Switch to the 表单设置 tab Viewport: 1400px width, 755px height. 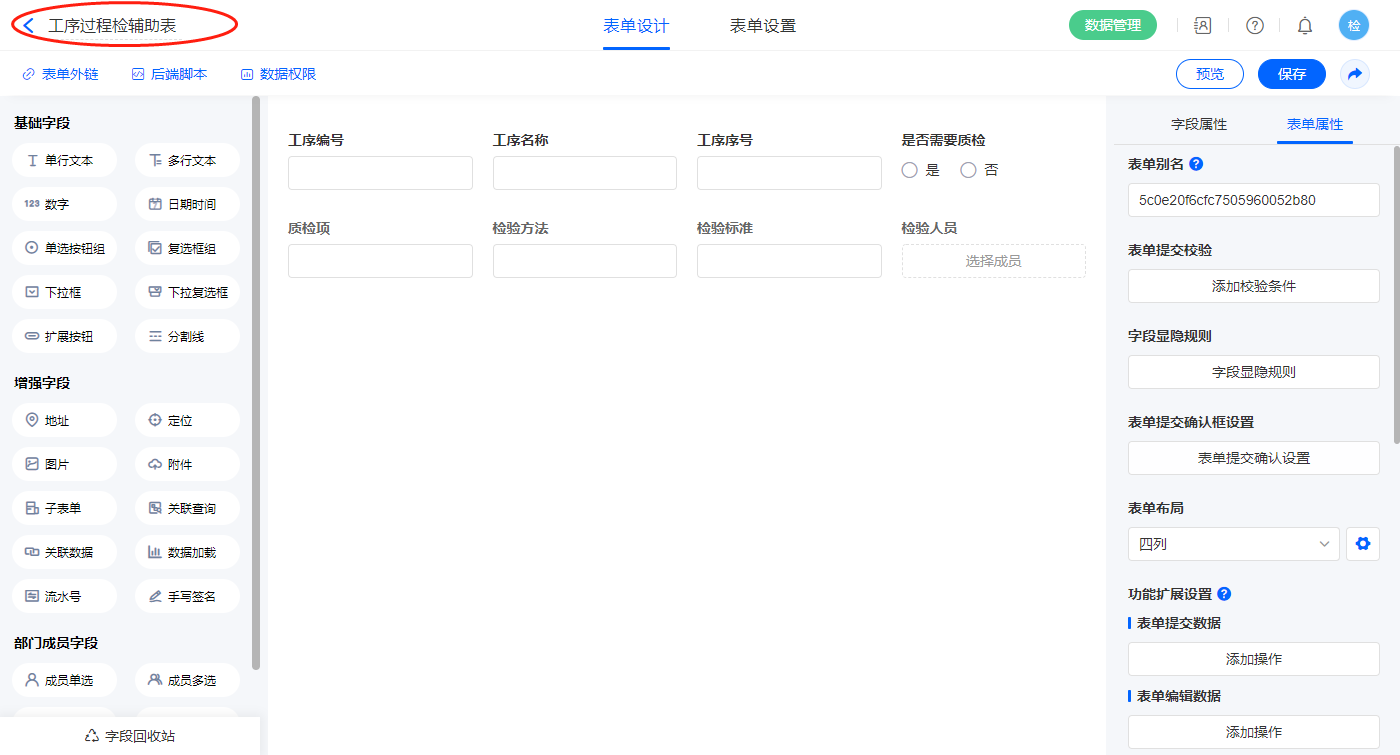click(x=762, y=26)
